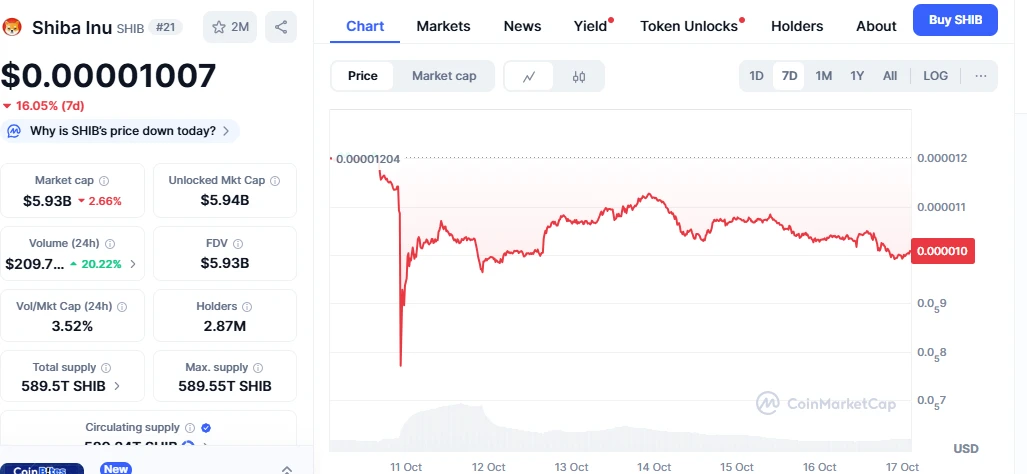
Task: Click the Buy SHIB button
Action: 955,20
